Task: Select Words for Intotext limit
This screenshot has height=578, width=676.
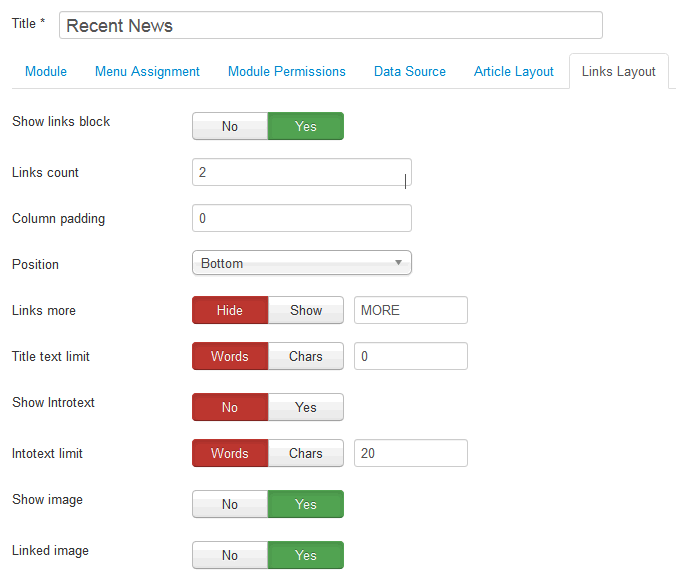Action: [230, 453]
